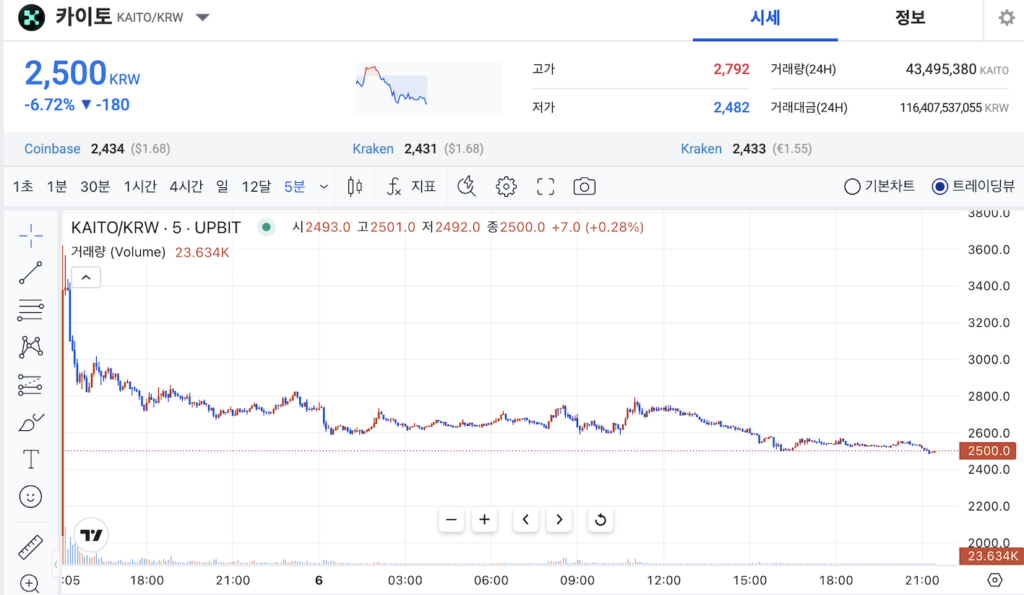Screen dimensions: 1024x595
Task: Expand the interval dropdown next to 5분
Action: coord(323,187)
